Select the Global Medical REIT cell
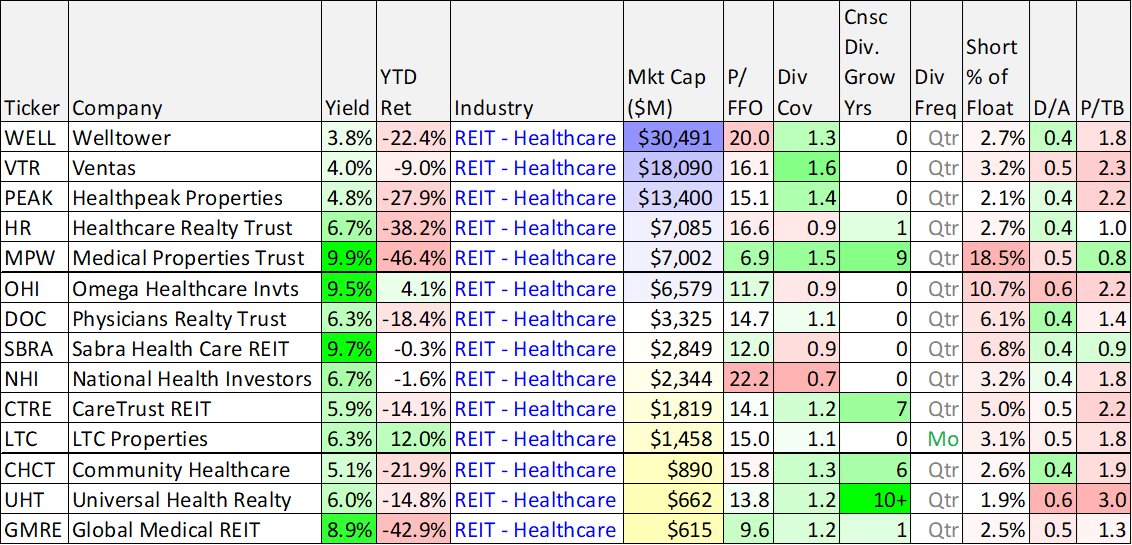Screen dimensions: 1132x545 [x=195, y=530]
